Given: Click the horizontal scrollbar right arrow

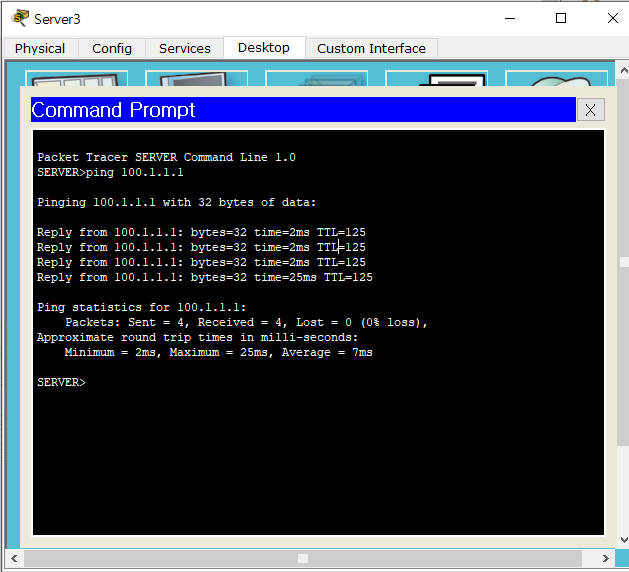Looking at the screenshot, I should (x=605, y=558).
